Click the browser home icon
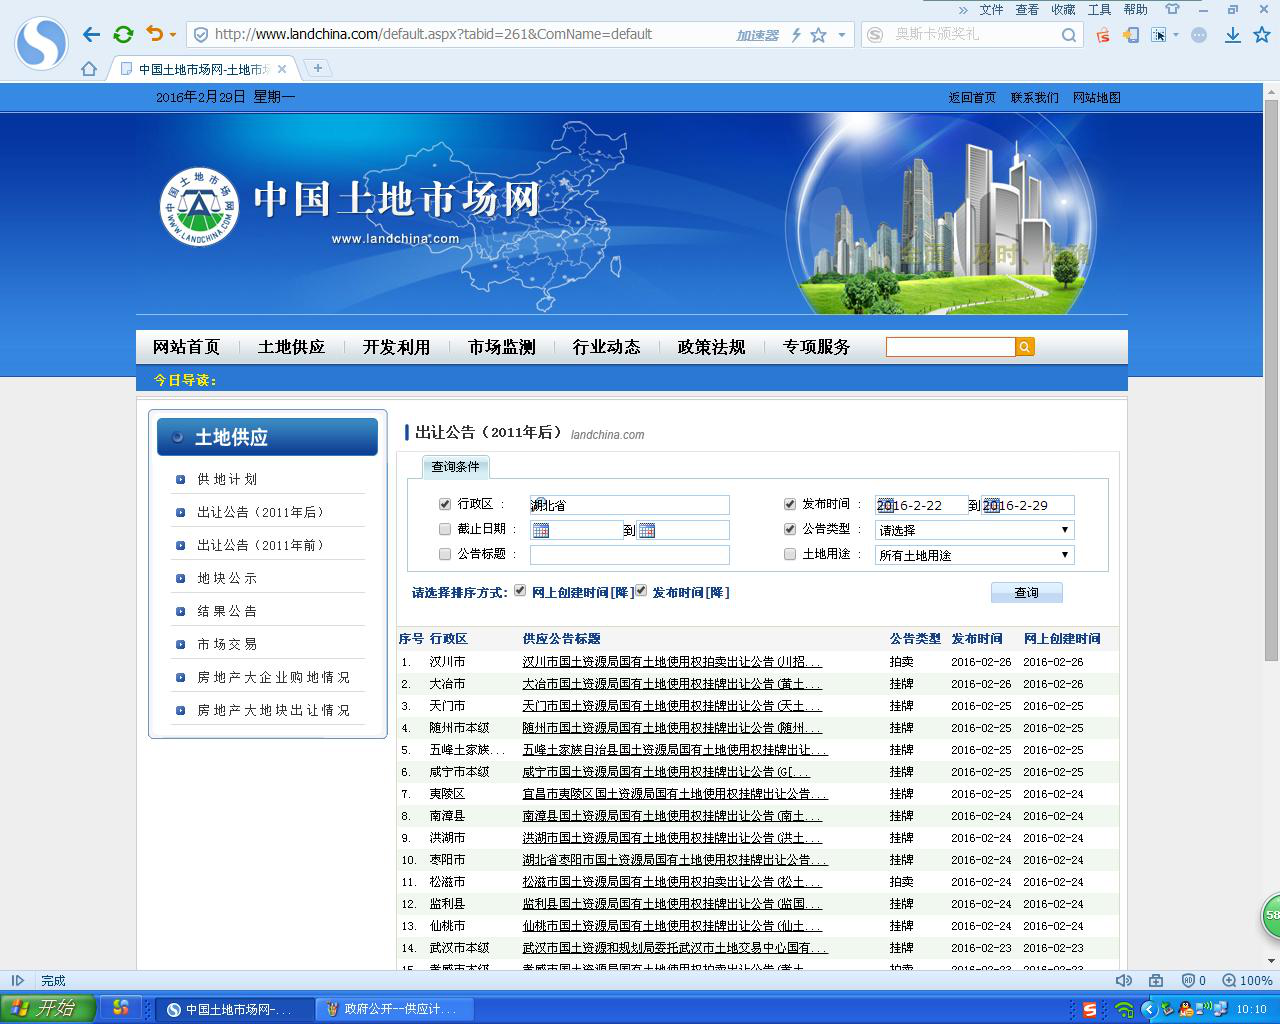 [89, 69]
